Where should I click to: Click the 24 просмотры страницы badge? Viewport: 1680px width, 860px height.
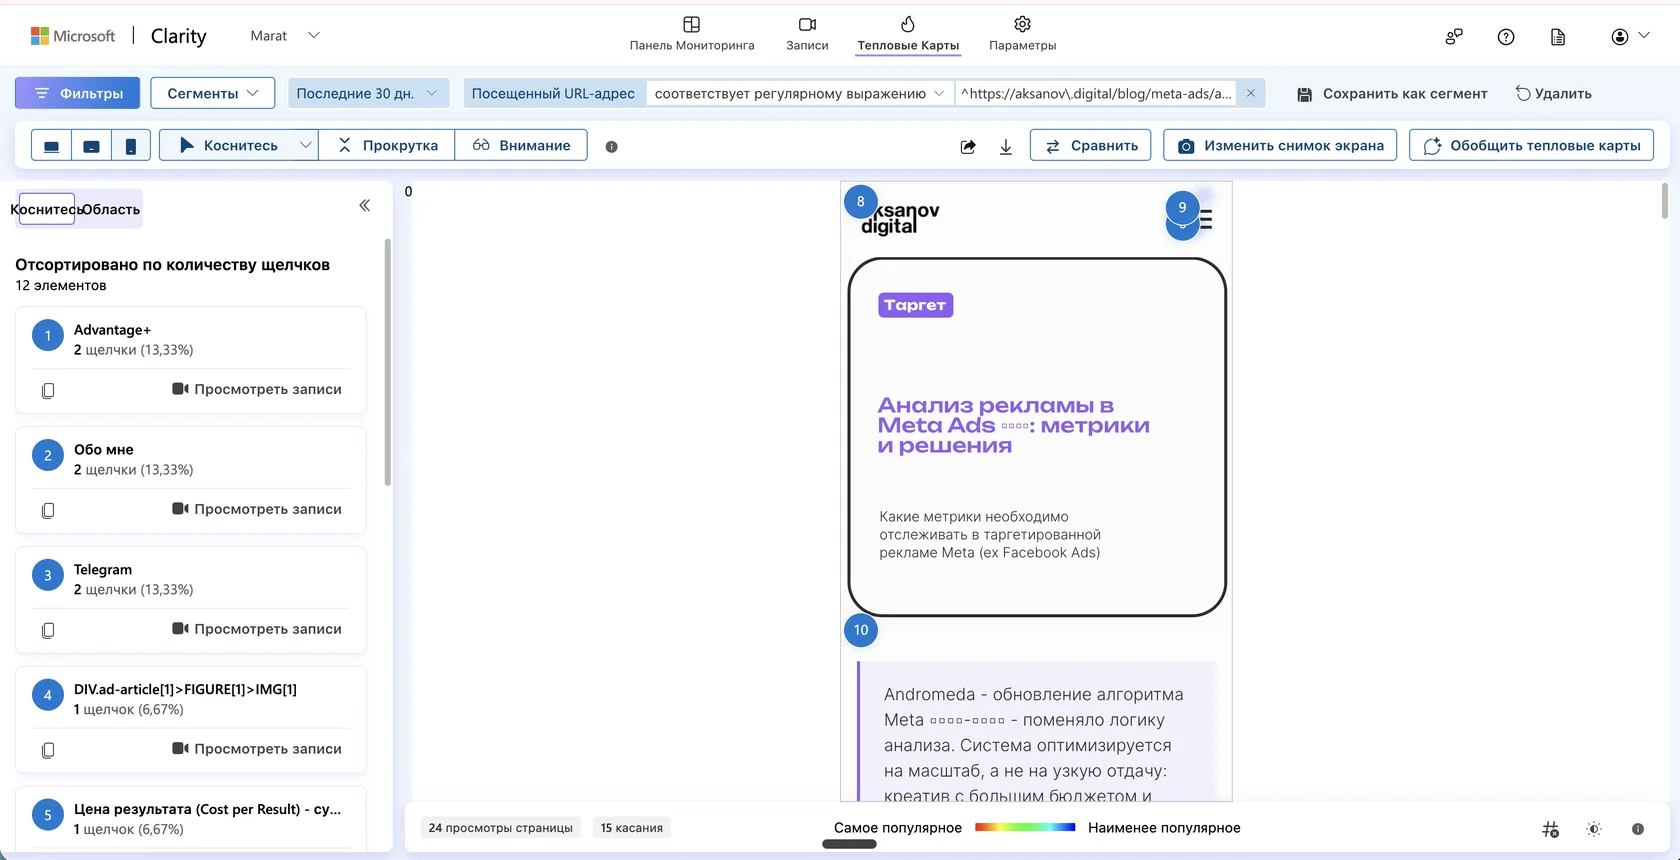(x=500, y=828)
